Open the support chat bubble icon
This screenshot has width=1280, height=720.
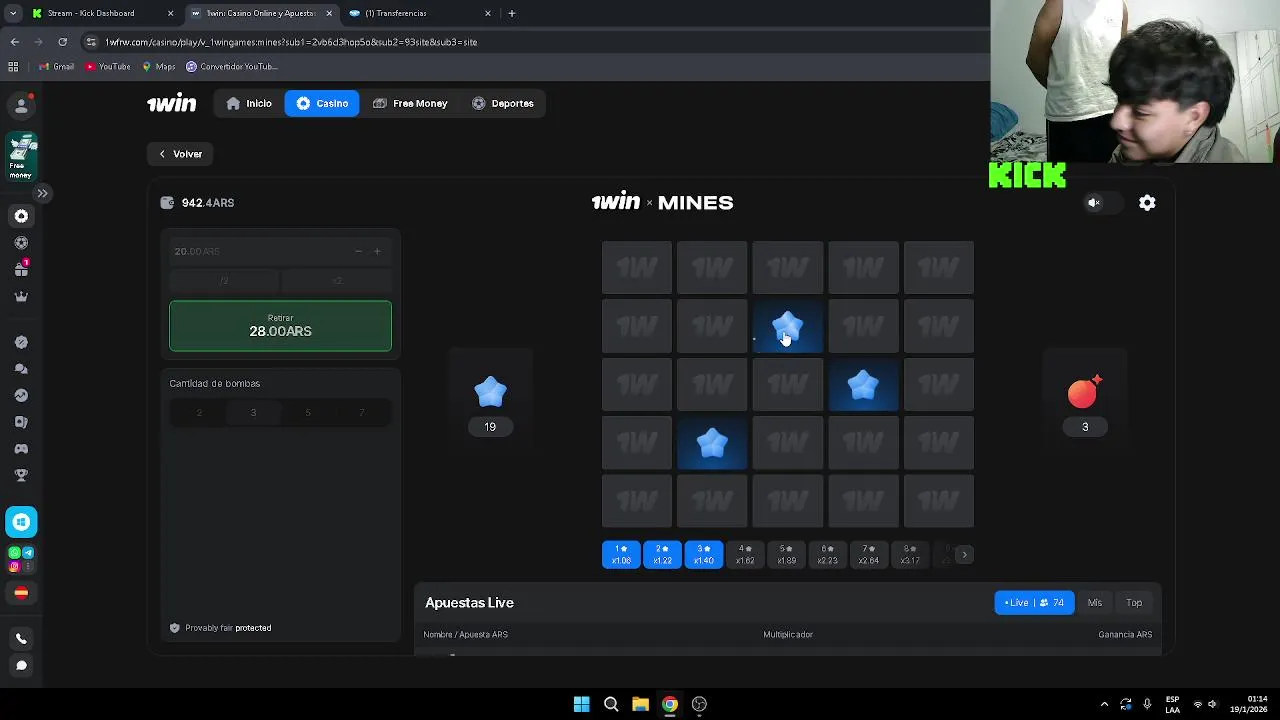[x=21, y=665]
